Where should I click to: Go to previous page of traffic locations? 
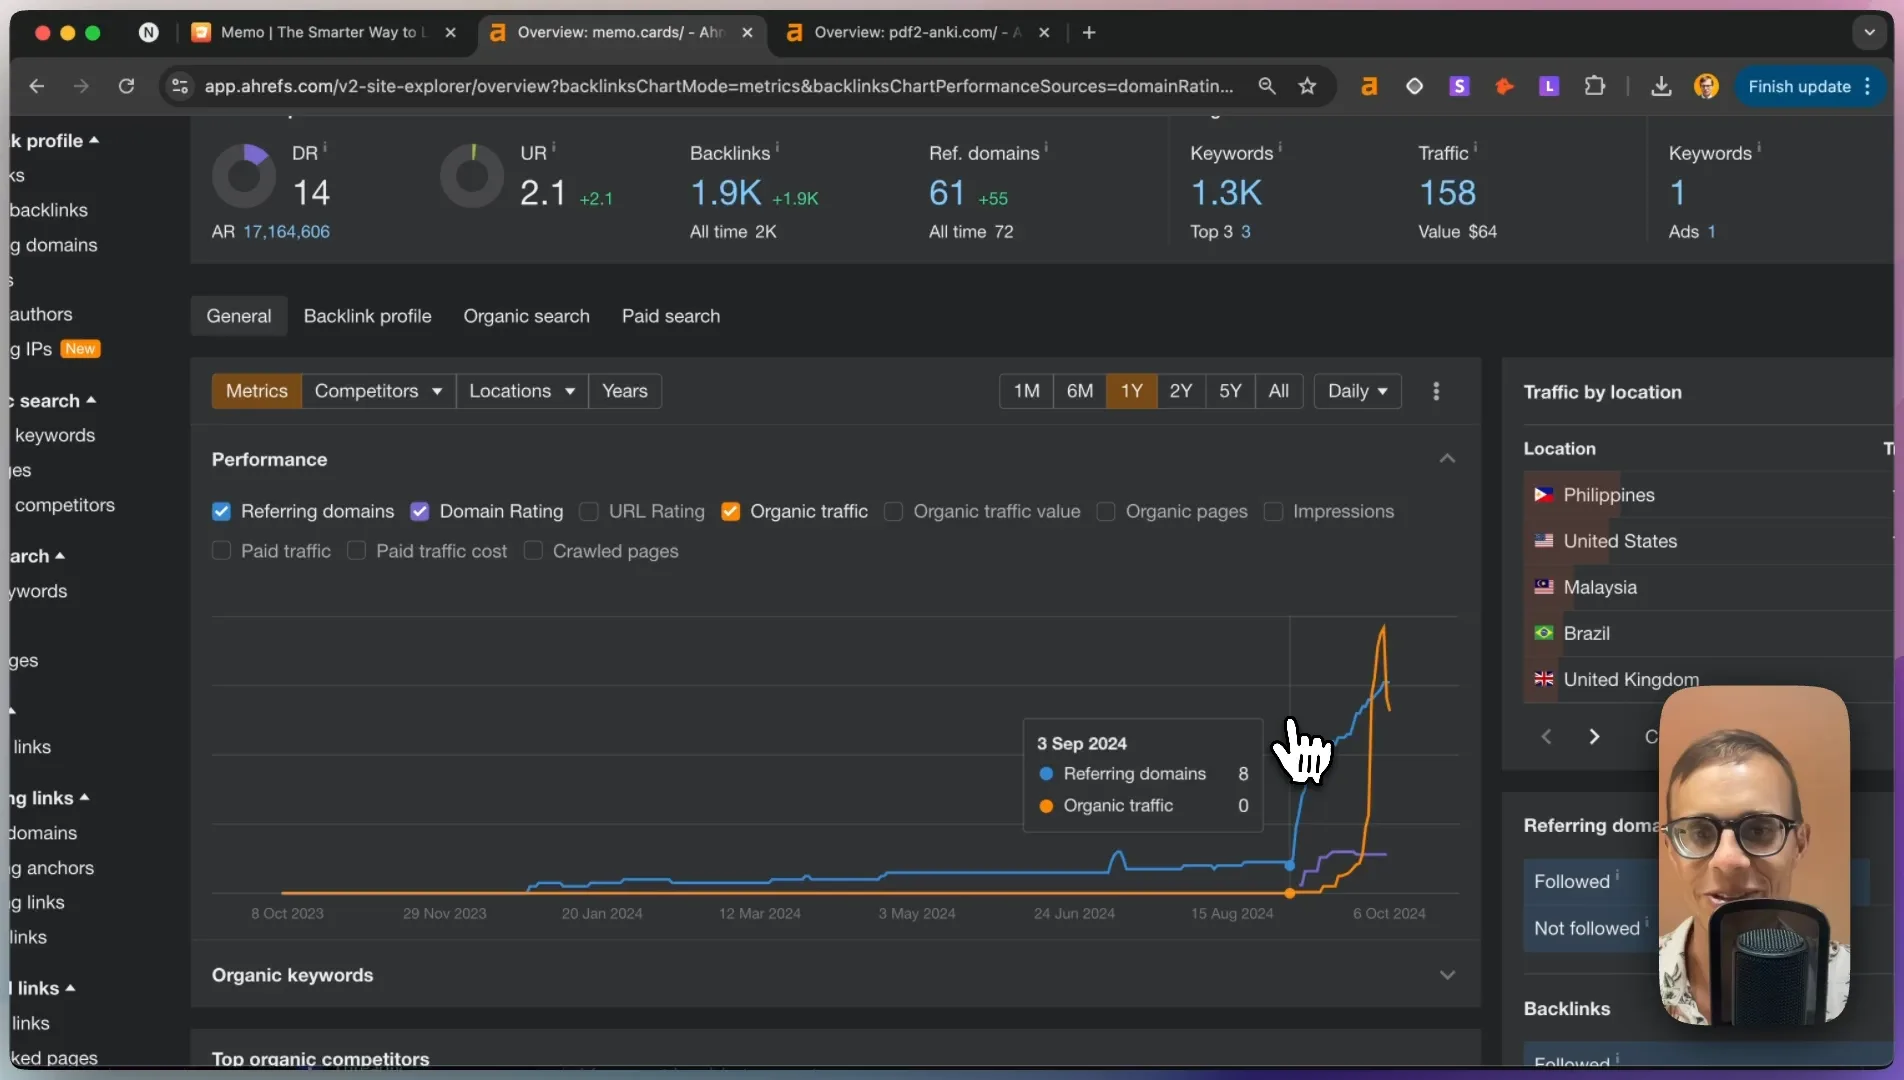tap(1546, 736)
